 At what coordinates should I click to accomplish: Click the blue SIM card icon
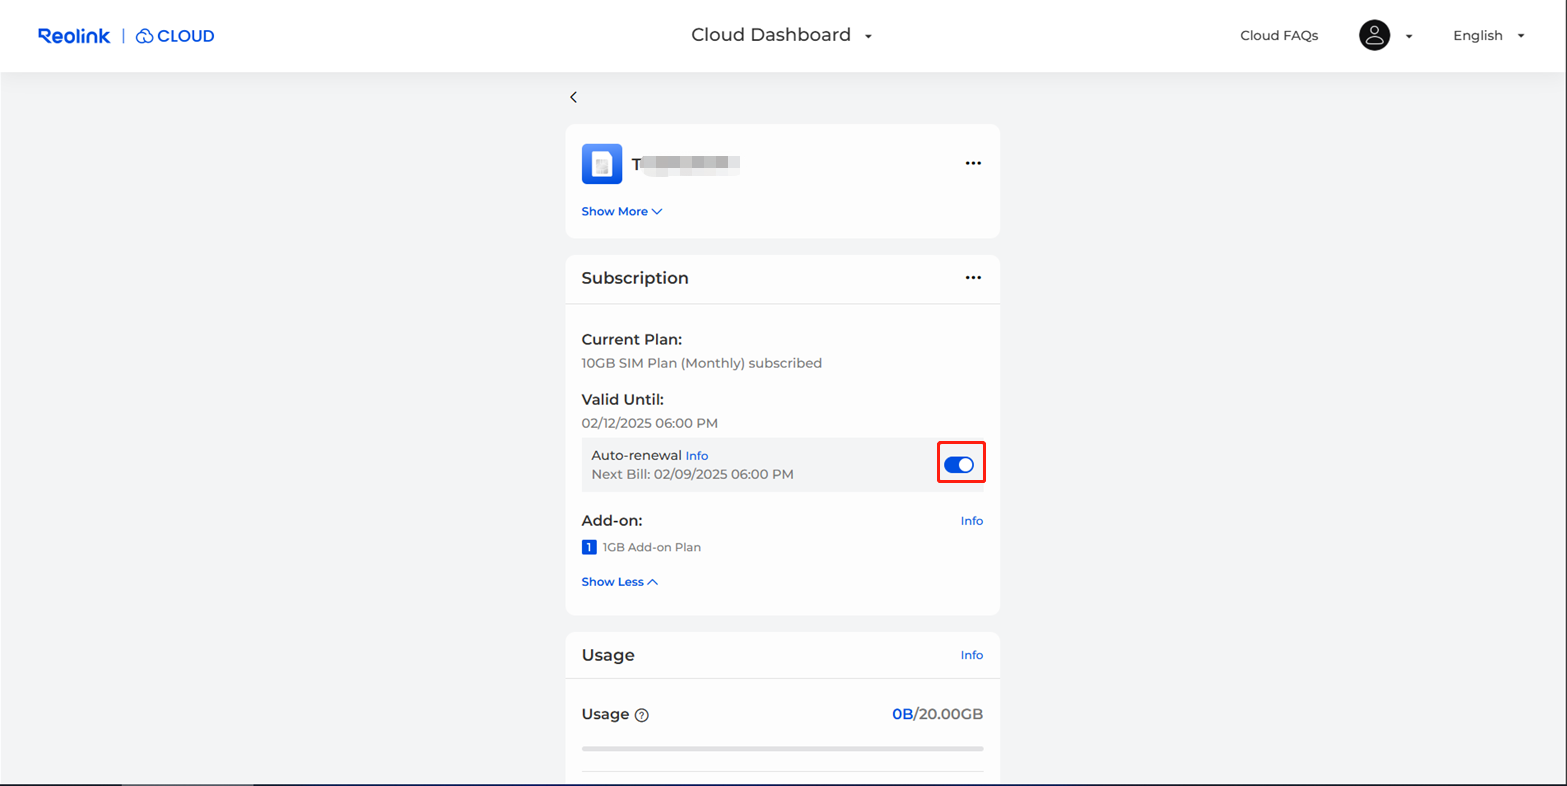coord(602,164)
